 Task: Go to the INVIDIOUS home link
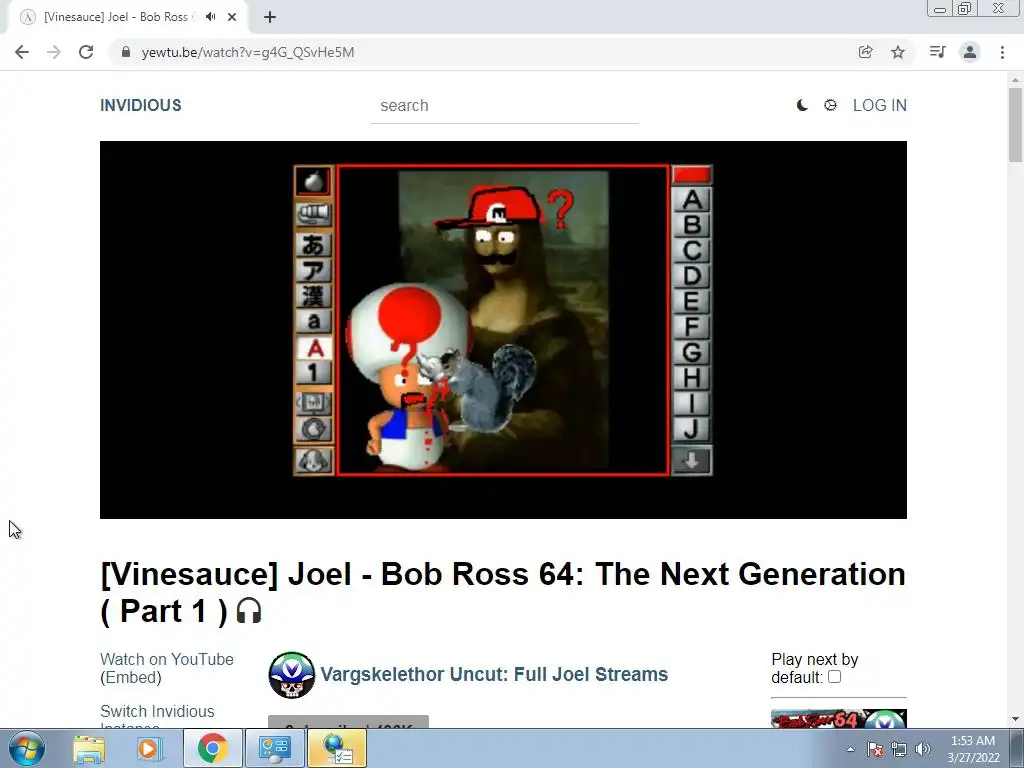pos(140,105)
